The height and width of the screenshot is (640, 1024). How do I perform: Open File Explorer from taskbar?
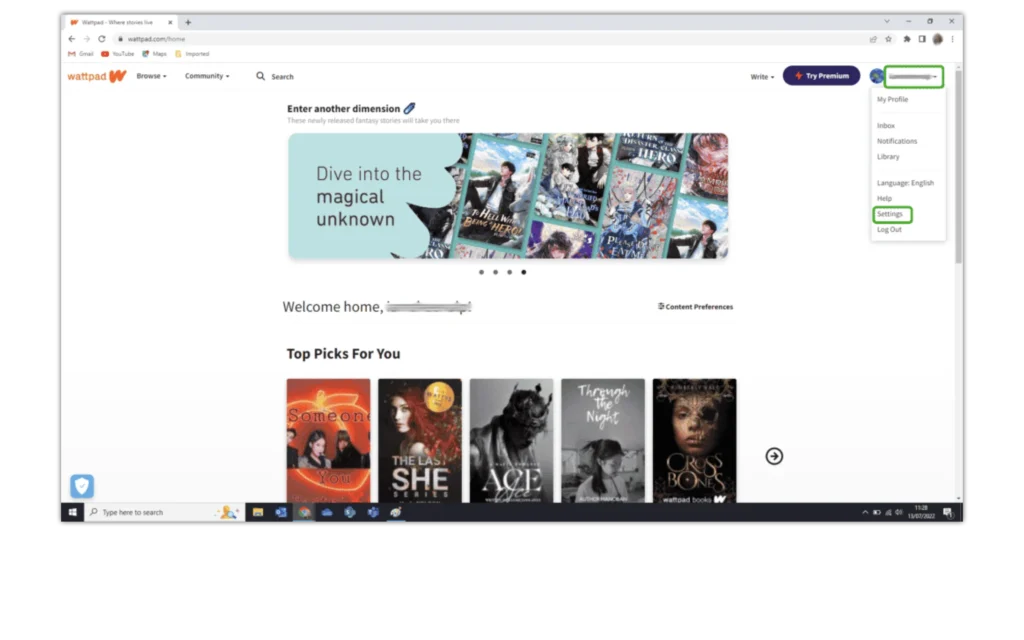click(258, 513)
